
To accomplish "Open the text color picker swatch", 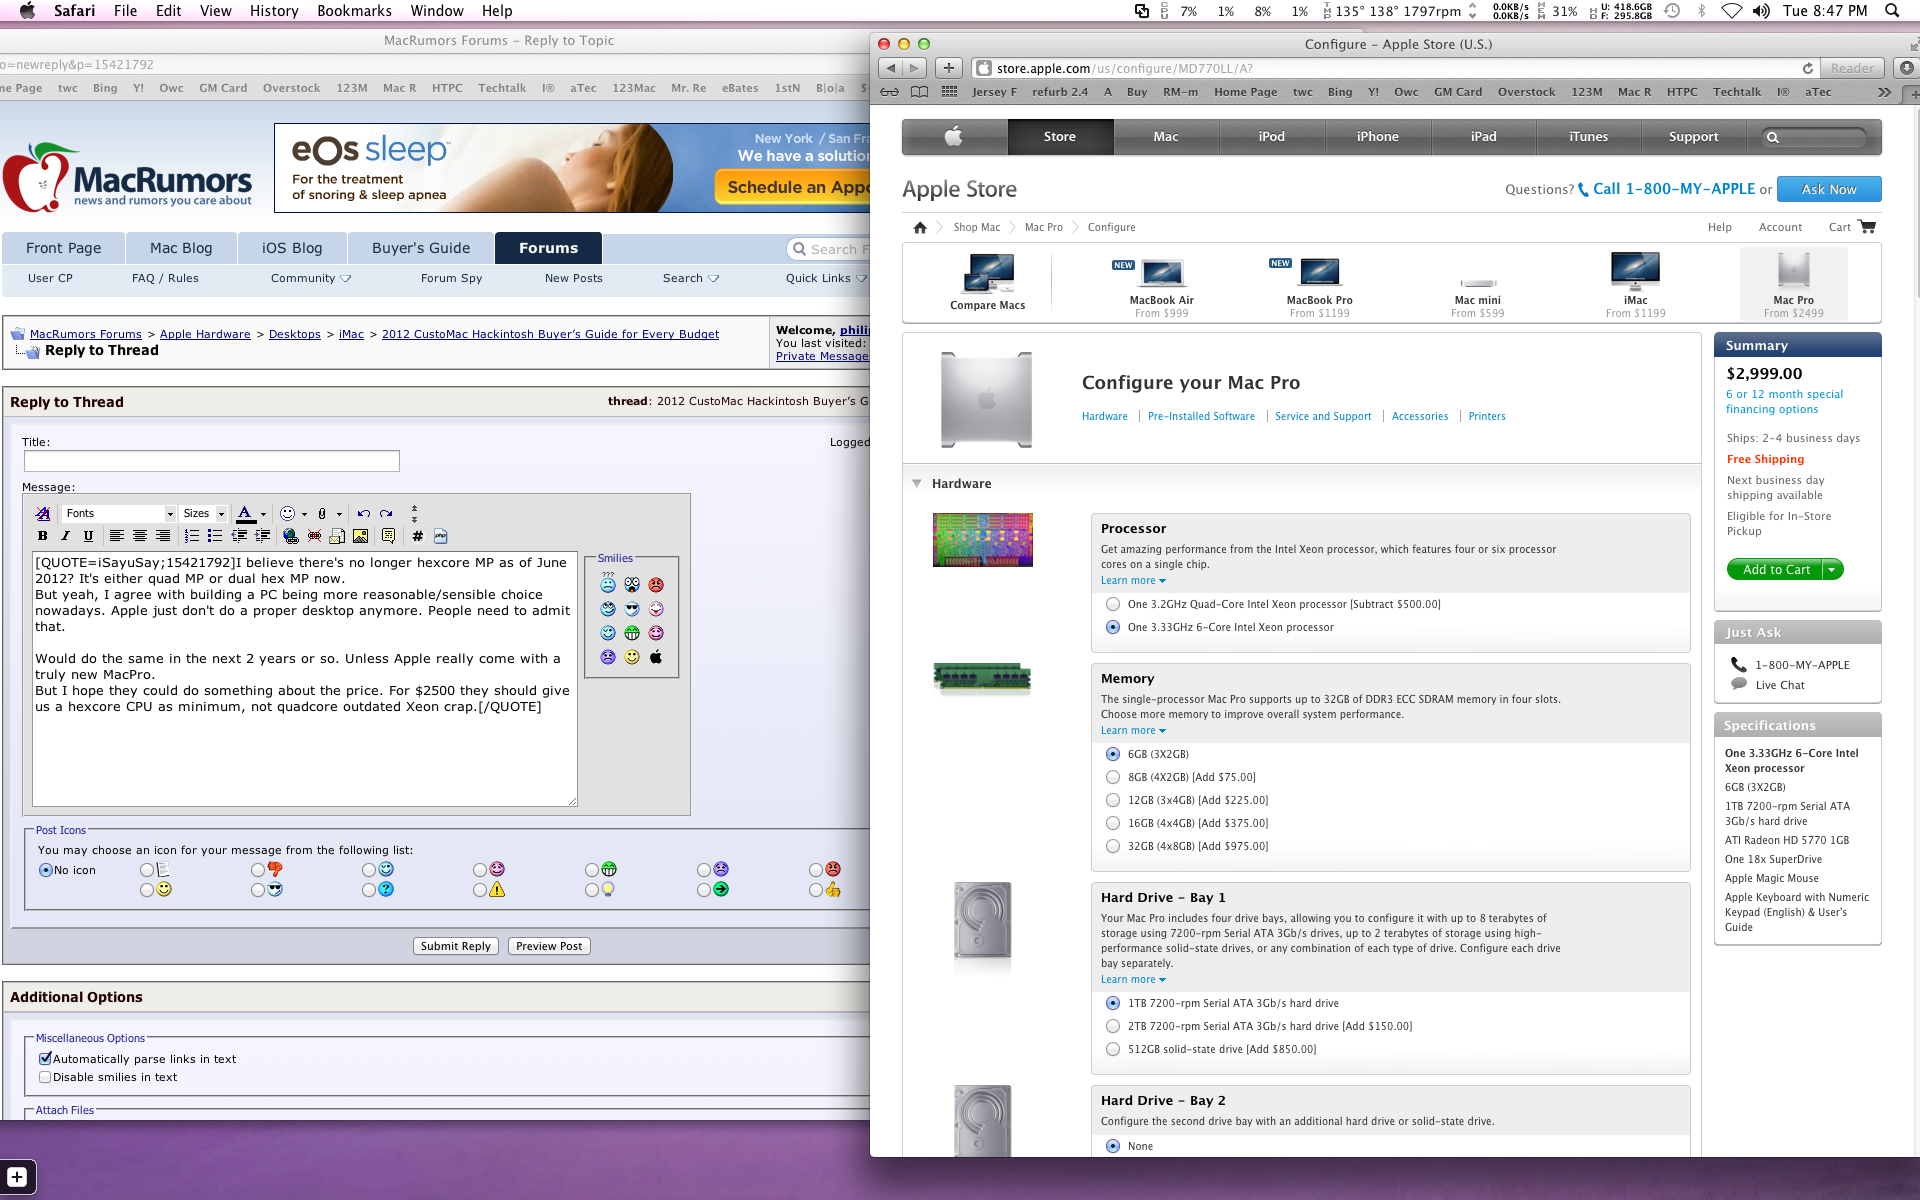I will (245, 513).
